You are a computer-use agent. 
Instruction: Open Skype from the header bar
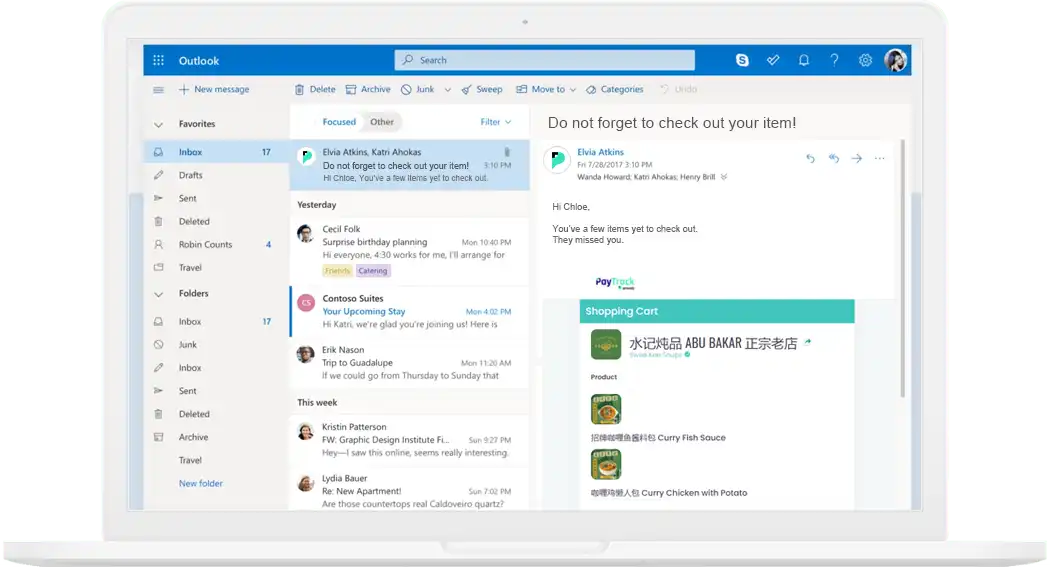point(742,60)
